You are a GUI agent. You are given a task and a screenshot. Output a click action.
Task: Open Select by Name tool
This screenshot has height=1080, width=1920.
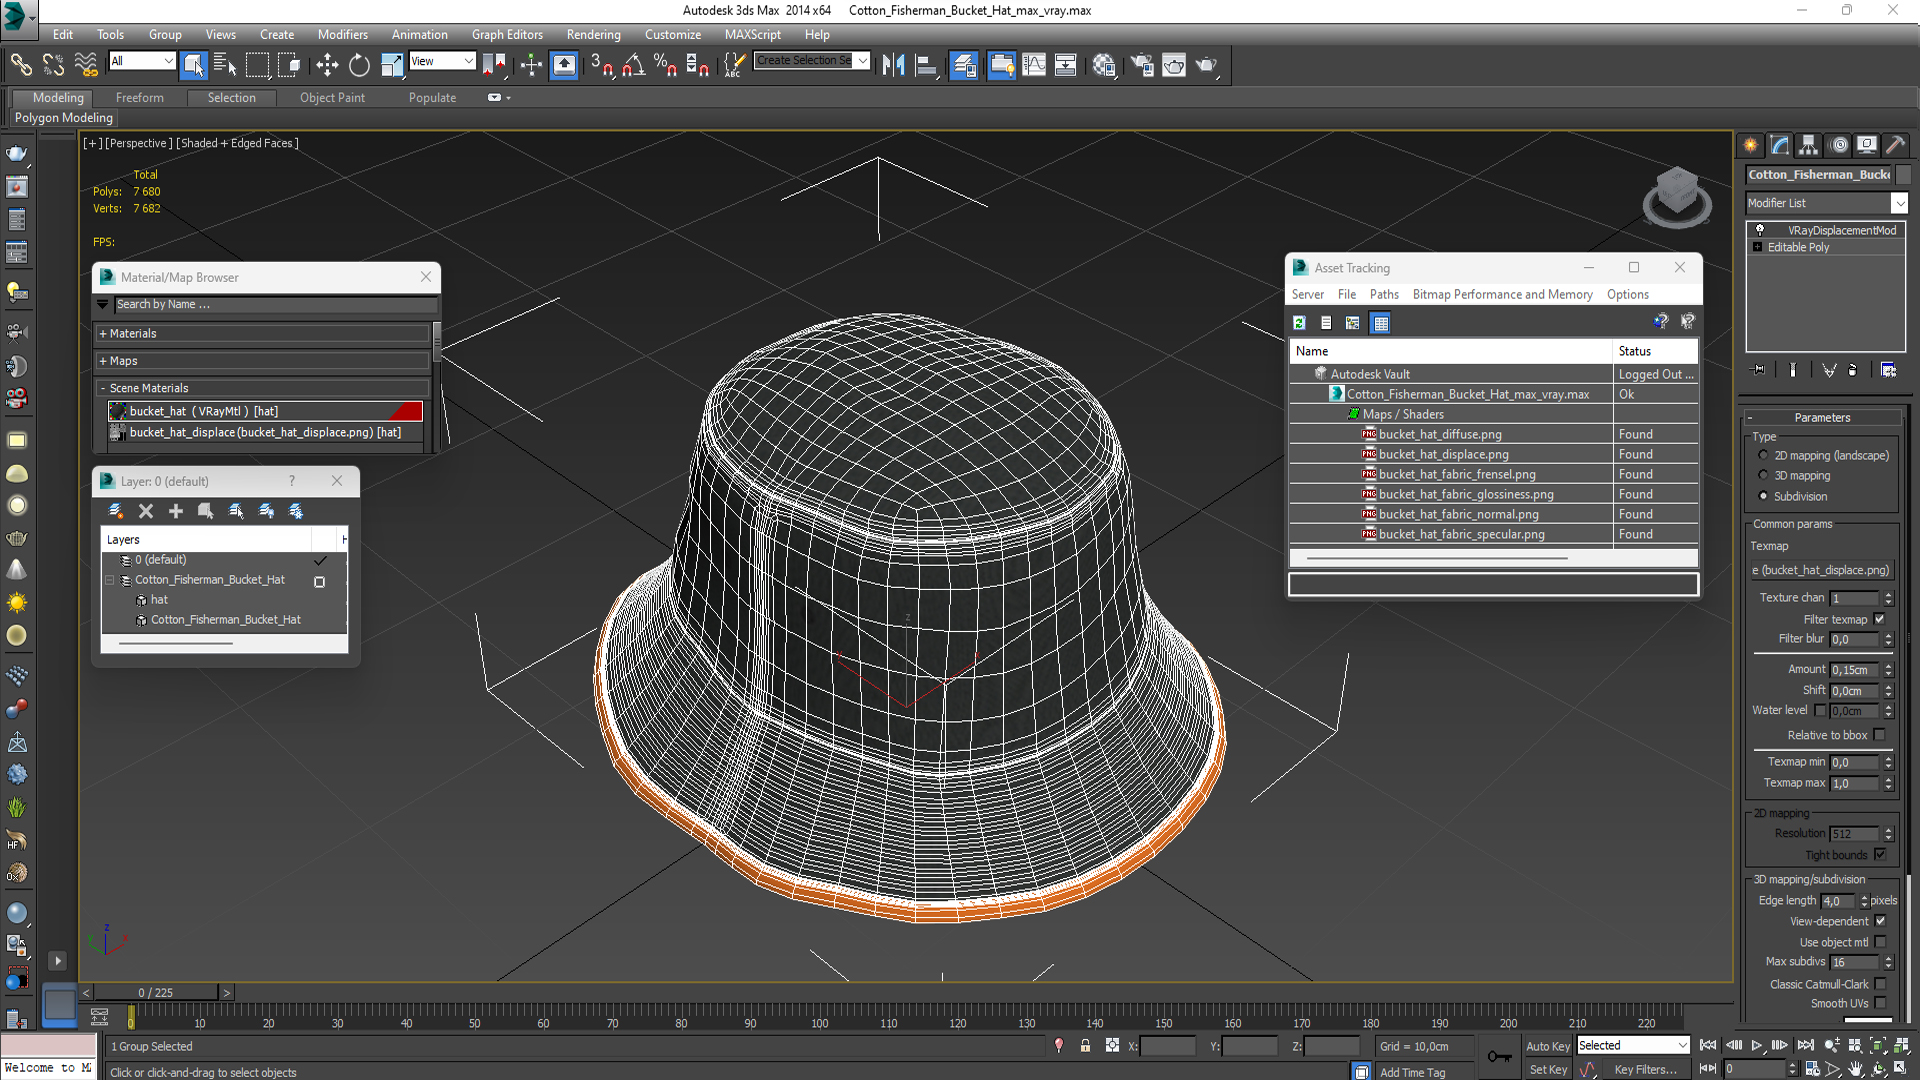pyautogui.click(x=225, y=65)
